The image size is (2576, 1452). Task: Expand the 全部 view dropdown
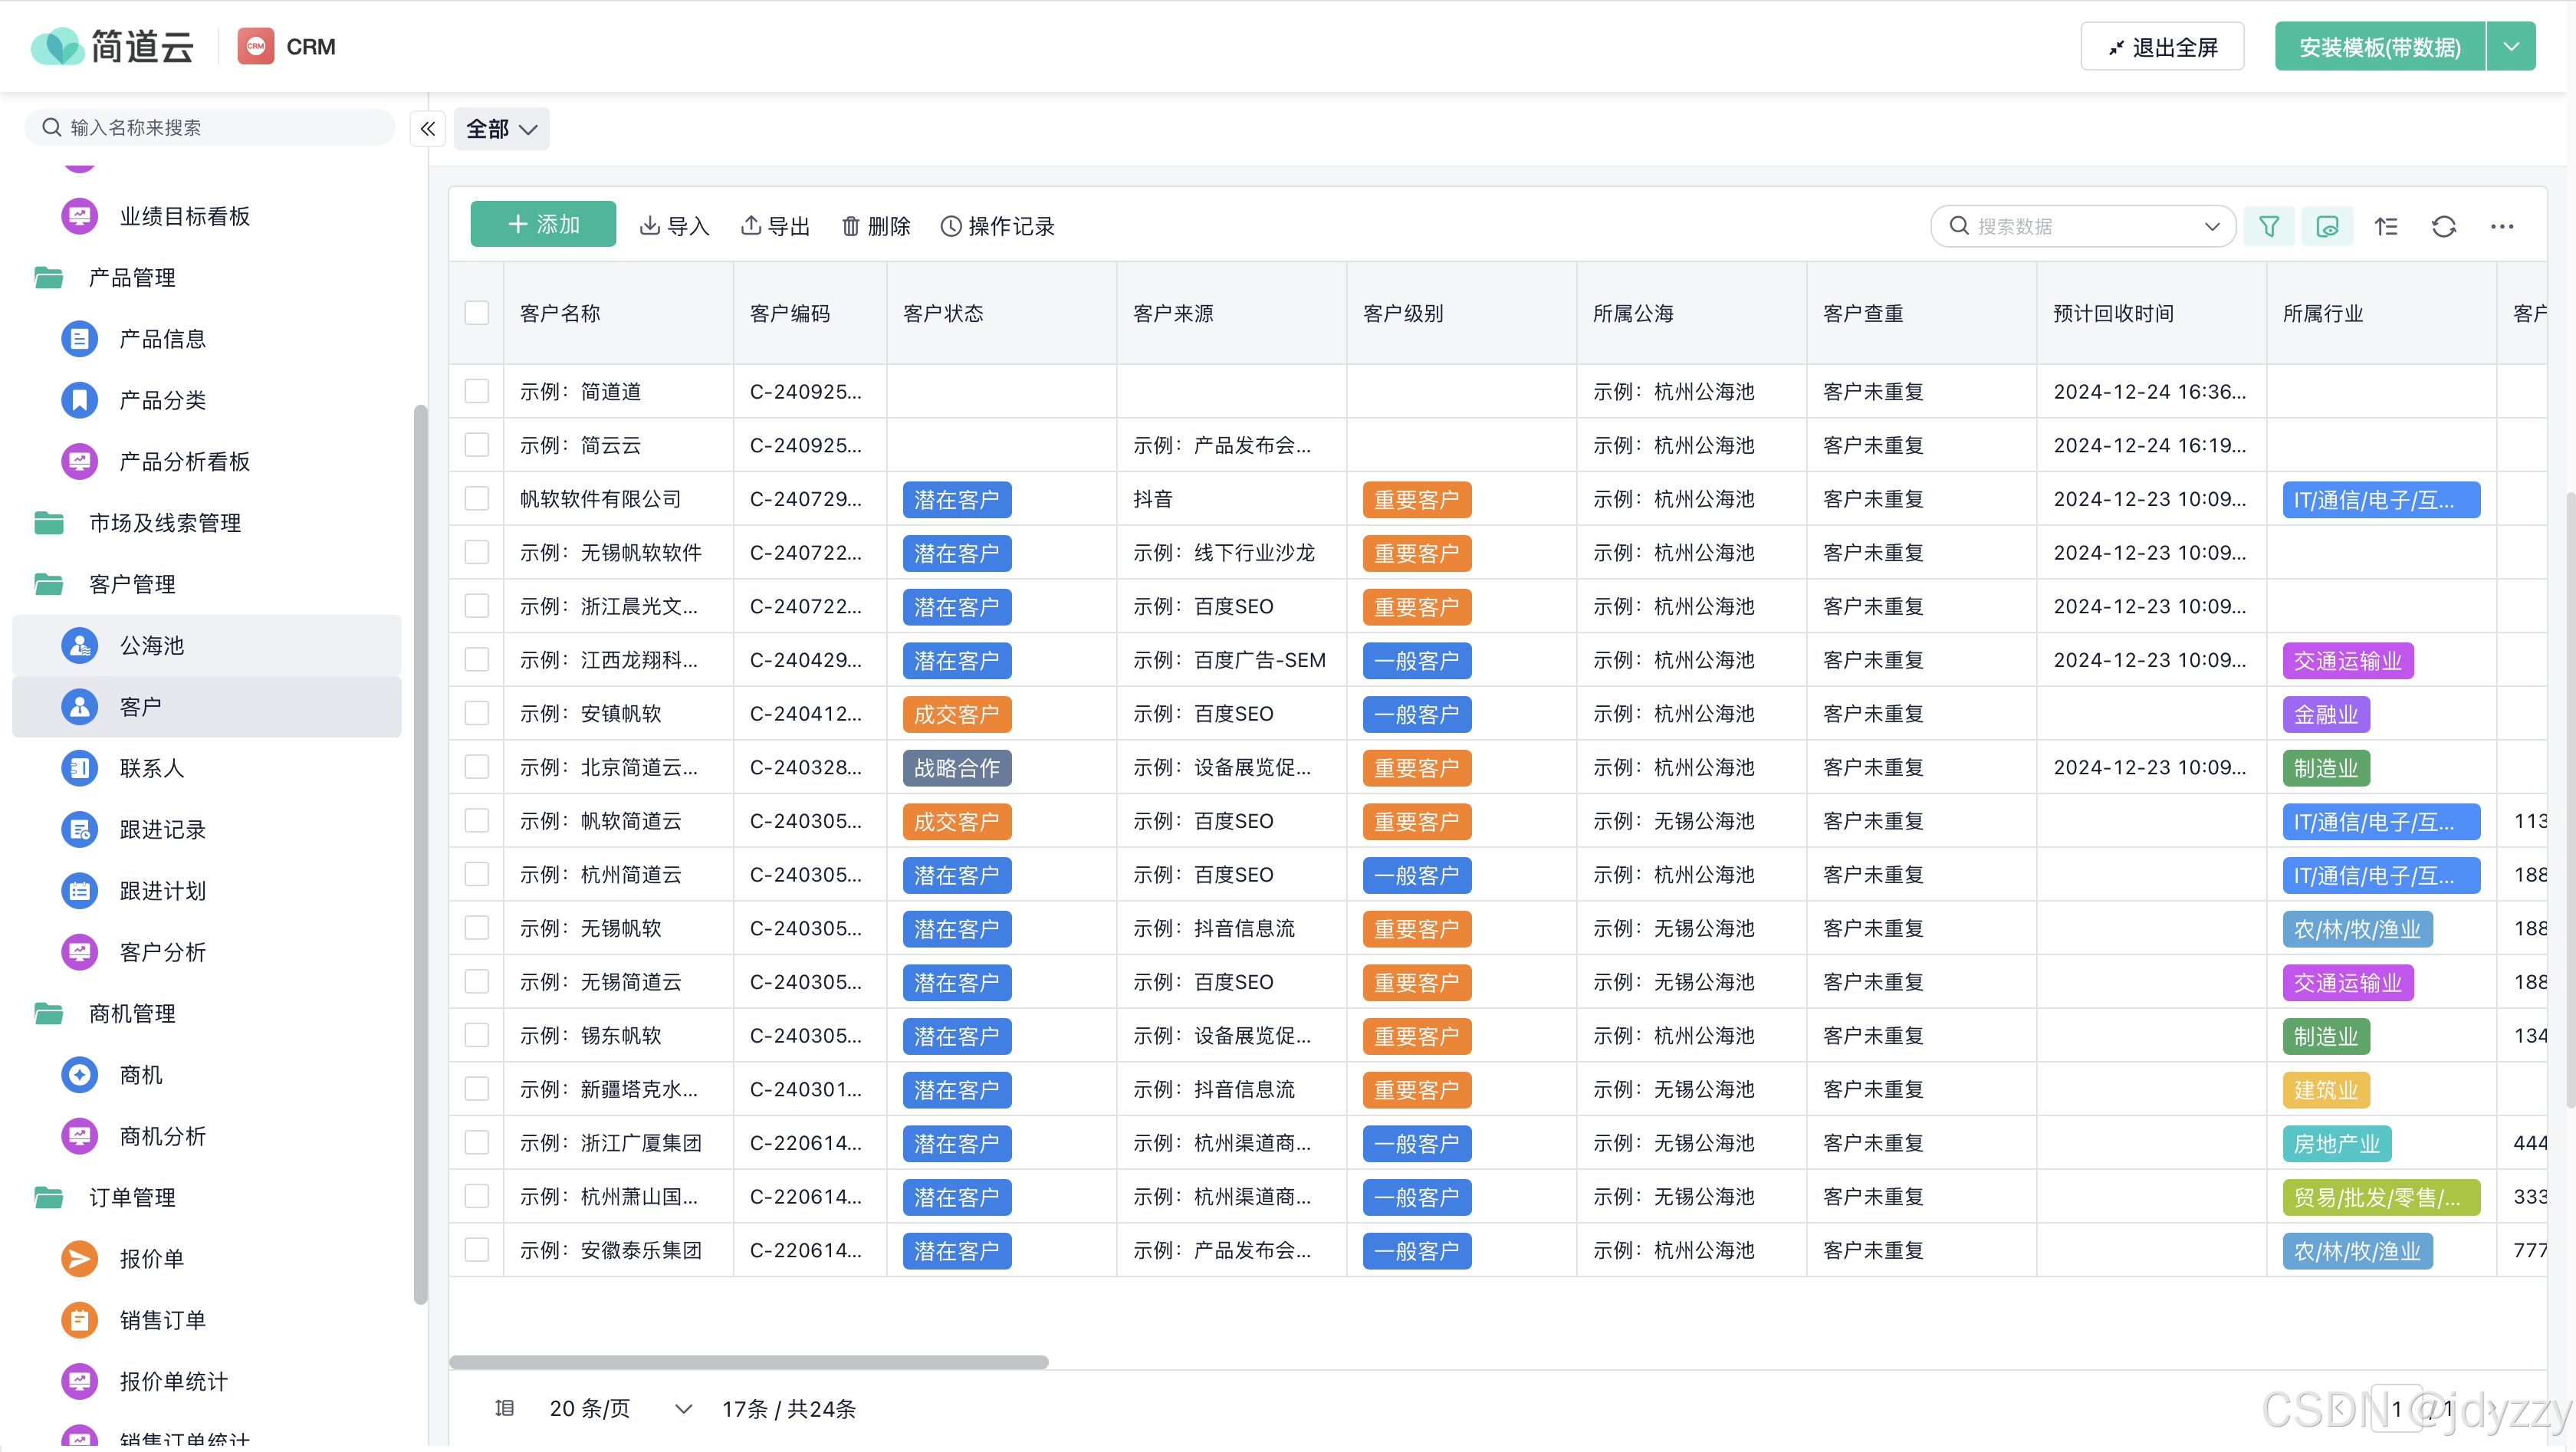(501, 129)
